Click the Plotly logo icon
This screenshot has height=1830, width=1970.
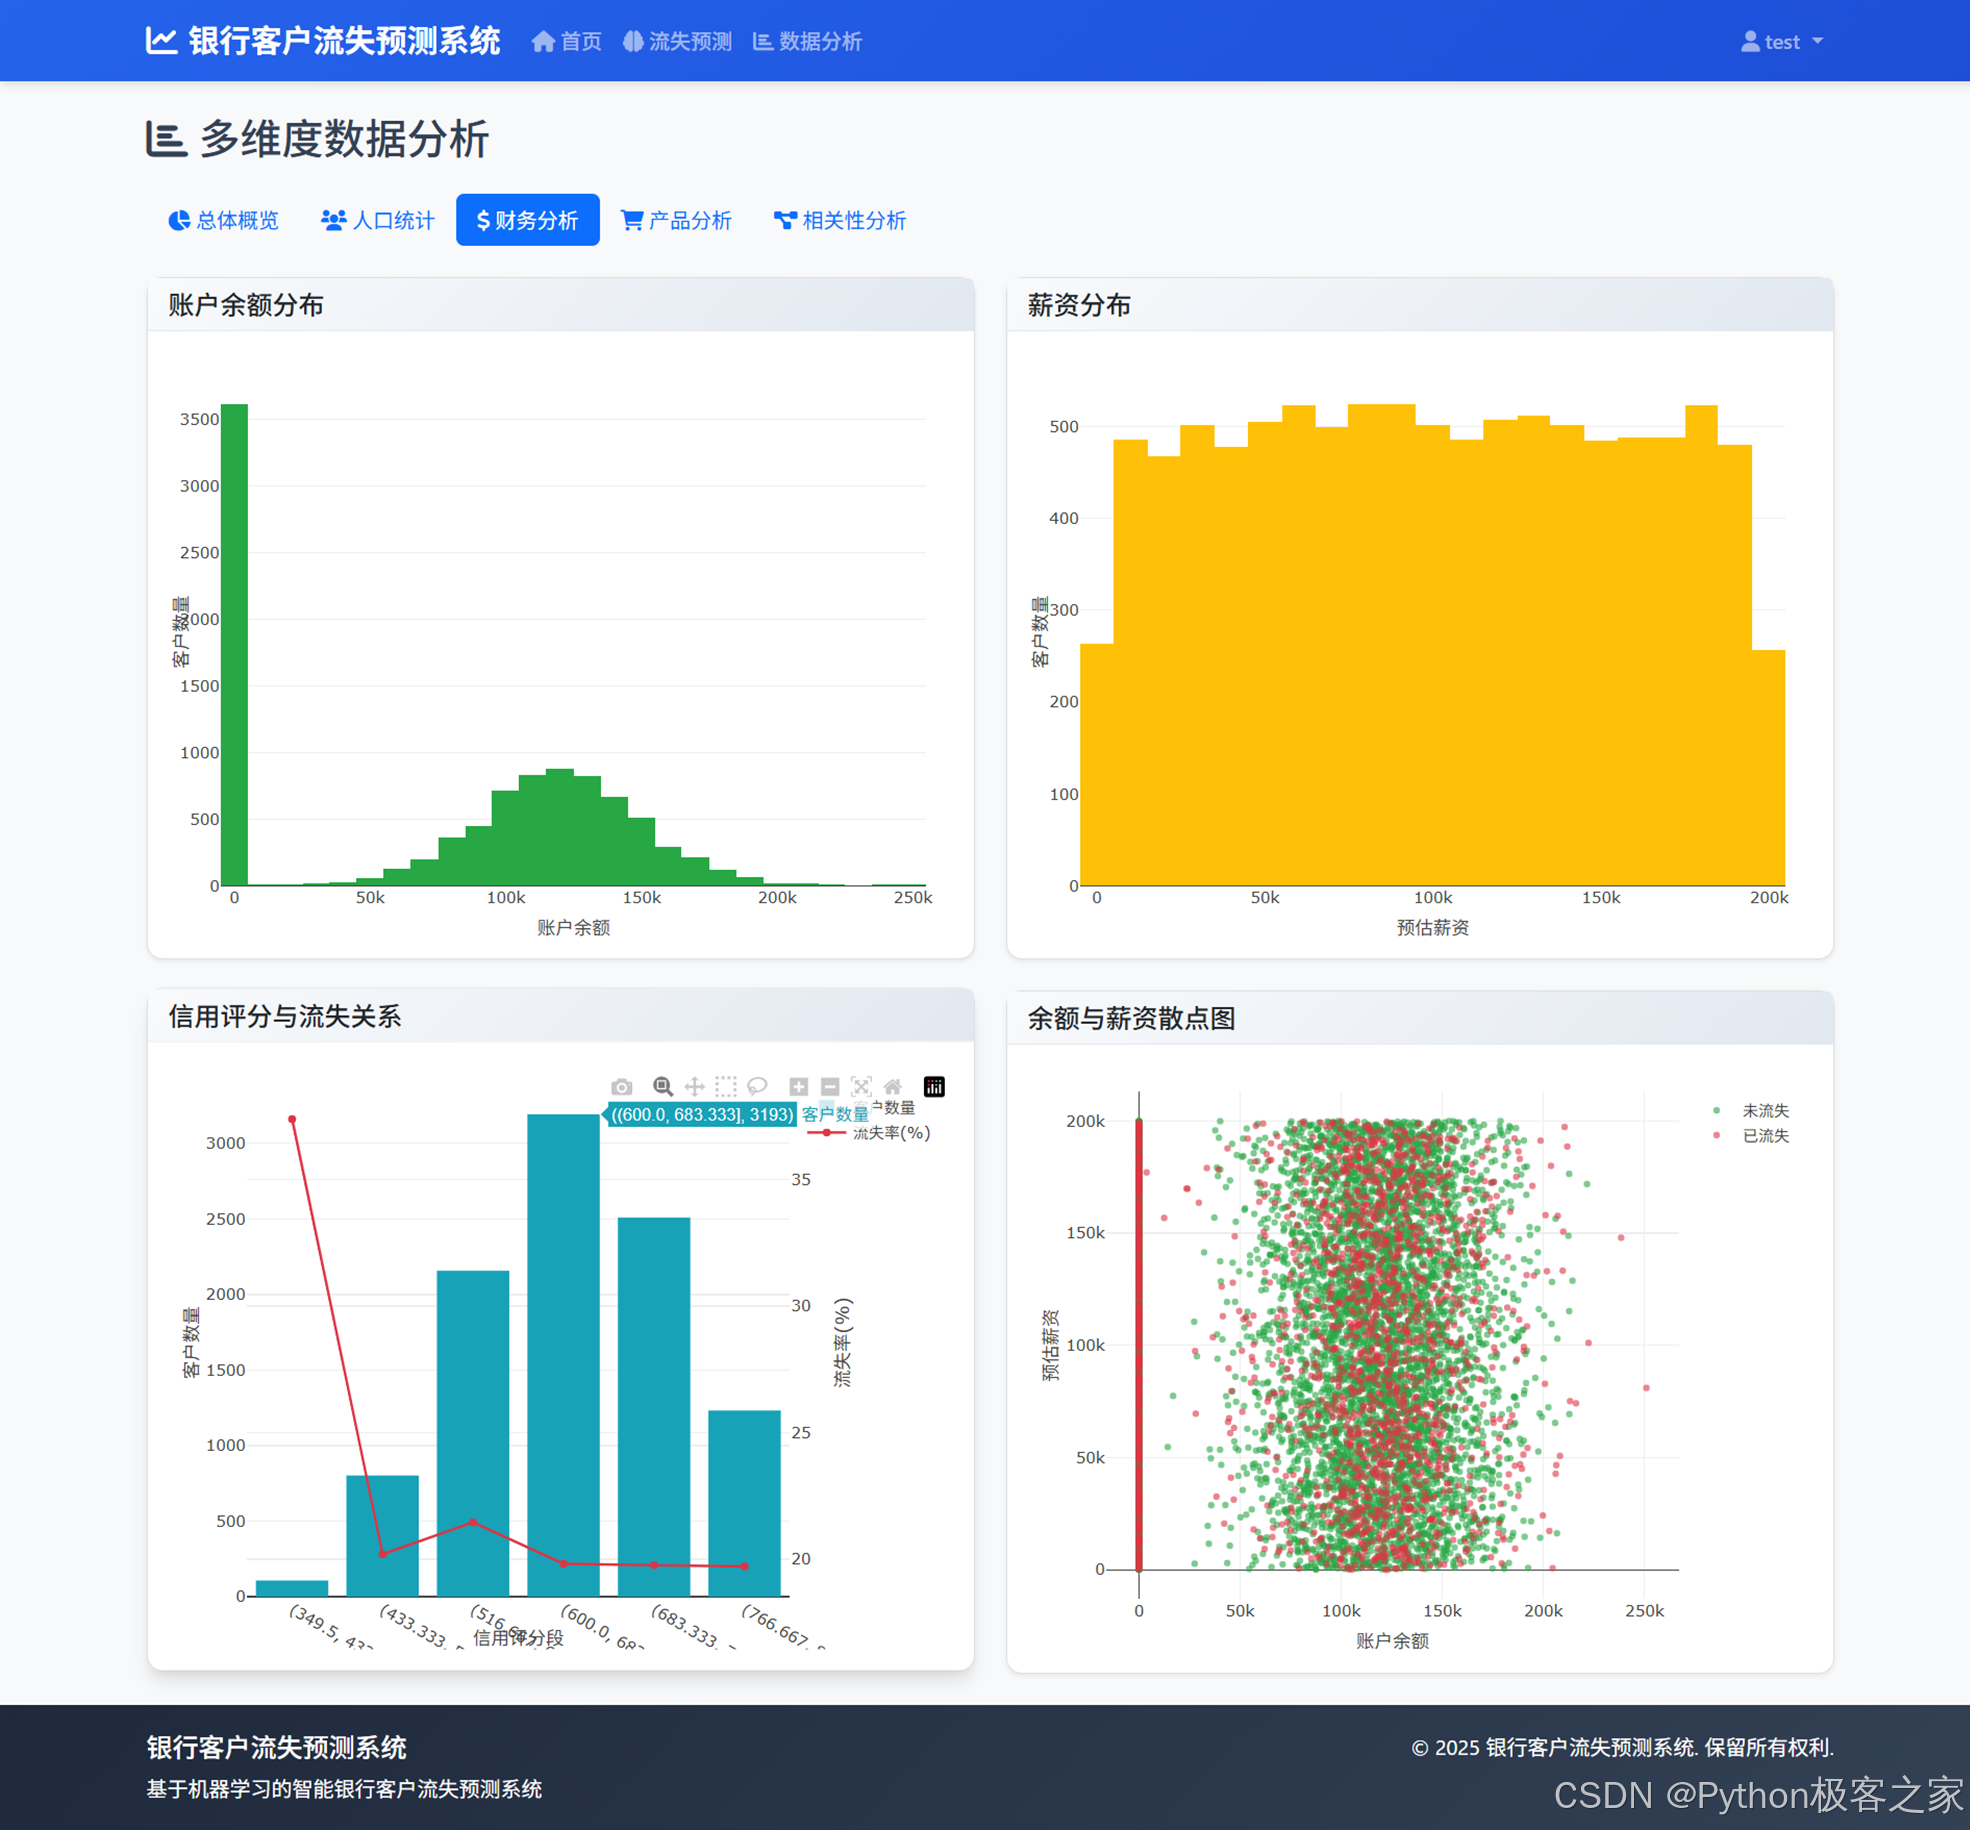coord(934,1087)
